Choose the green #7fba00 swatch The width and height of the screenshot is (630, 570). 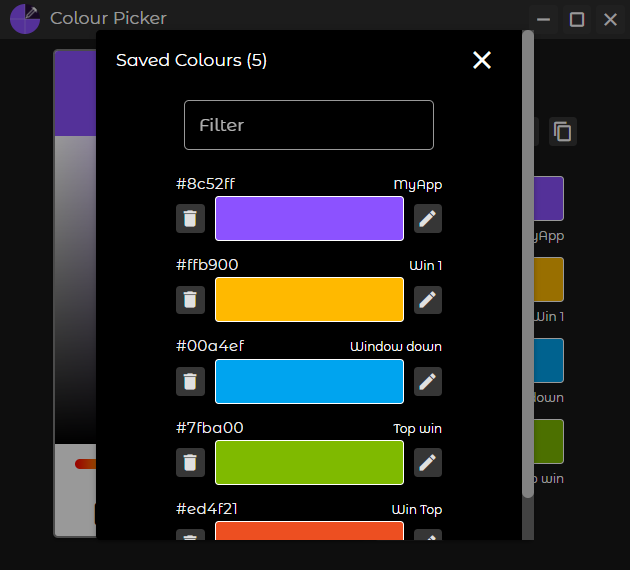[x=309, y=462]
